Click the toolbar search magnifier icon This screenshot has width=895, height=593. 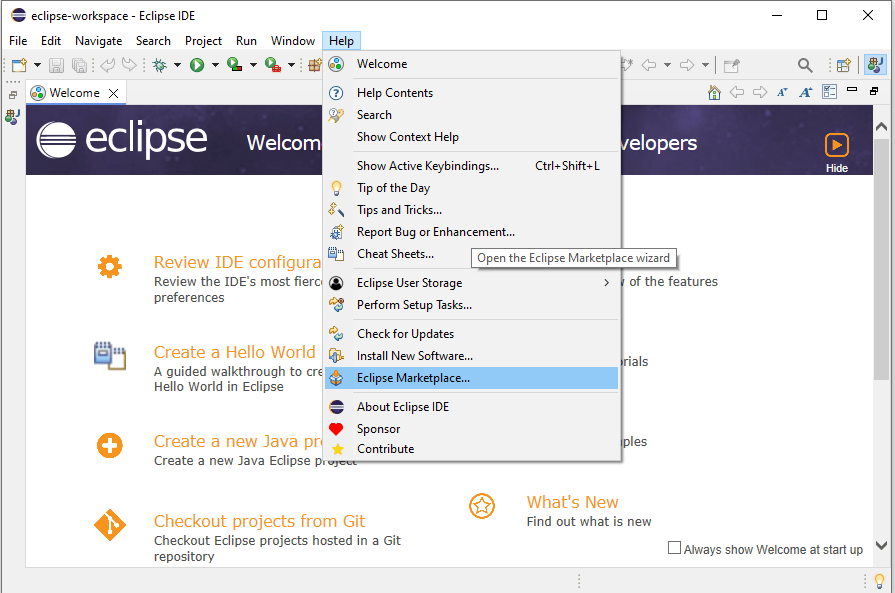[805, 65]
